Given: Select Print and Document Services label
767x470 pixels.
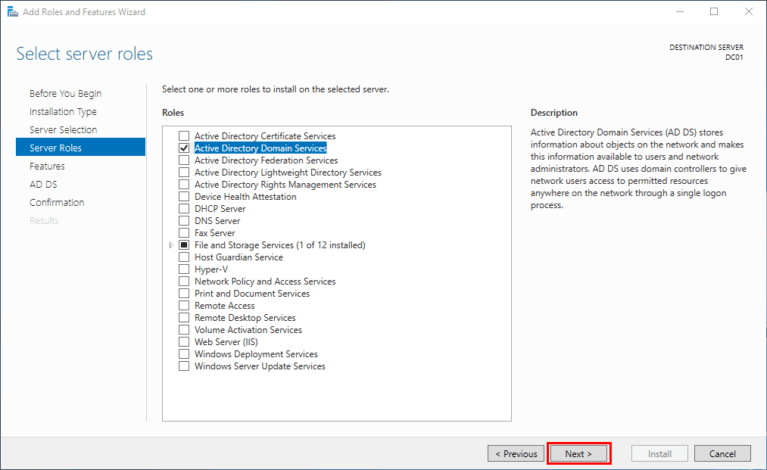Looking at the screenshot, I should pos(252,293).
